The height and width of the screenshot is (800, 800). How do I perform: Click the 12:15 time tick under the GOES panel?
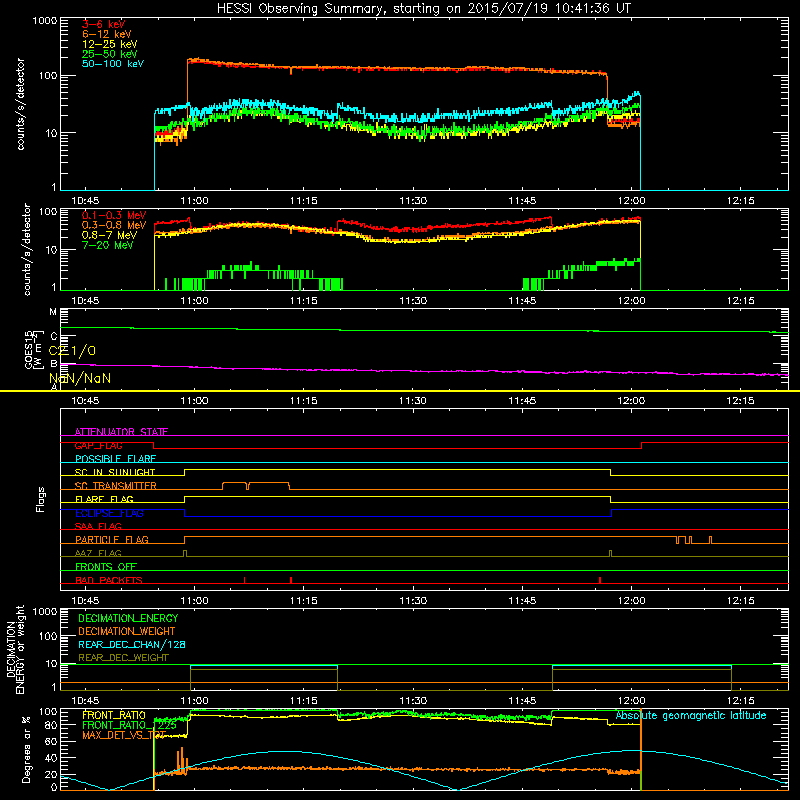tap(740, 401)
